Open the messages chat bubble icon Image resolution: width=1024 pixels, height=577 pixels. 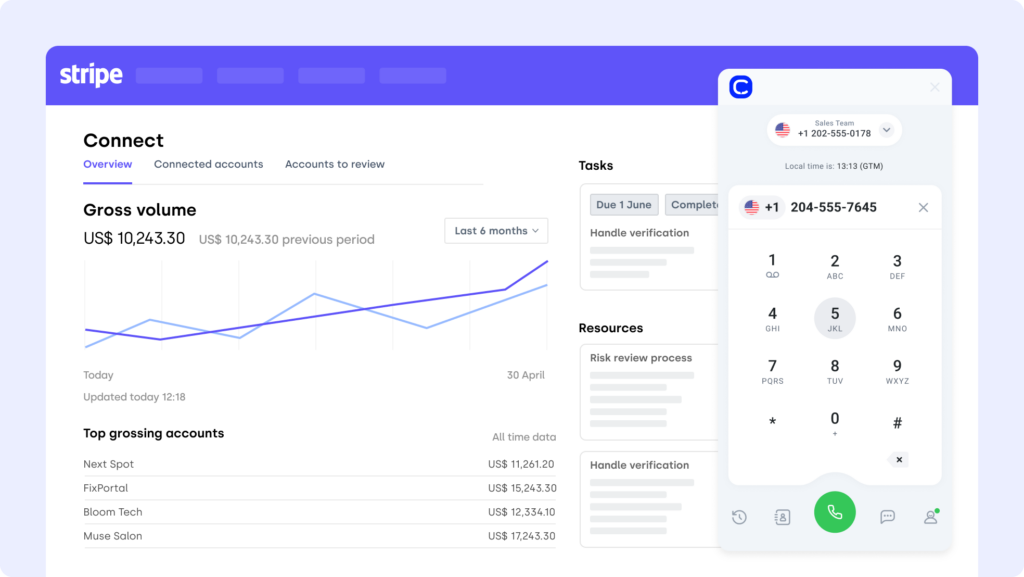pos(887,517)
